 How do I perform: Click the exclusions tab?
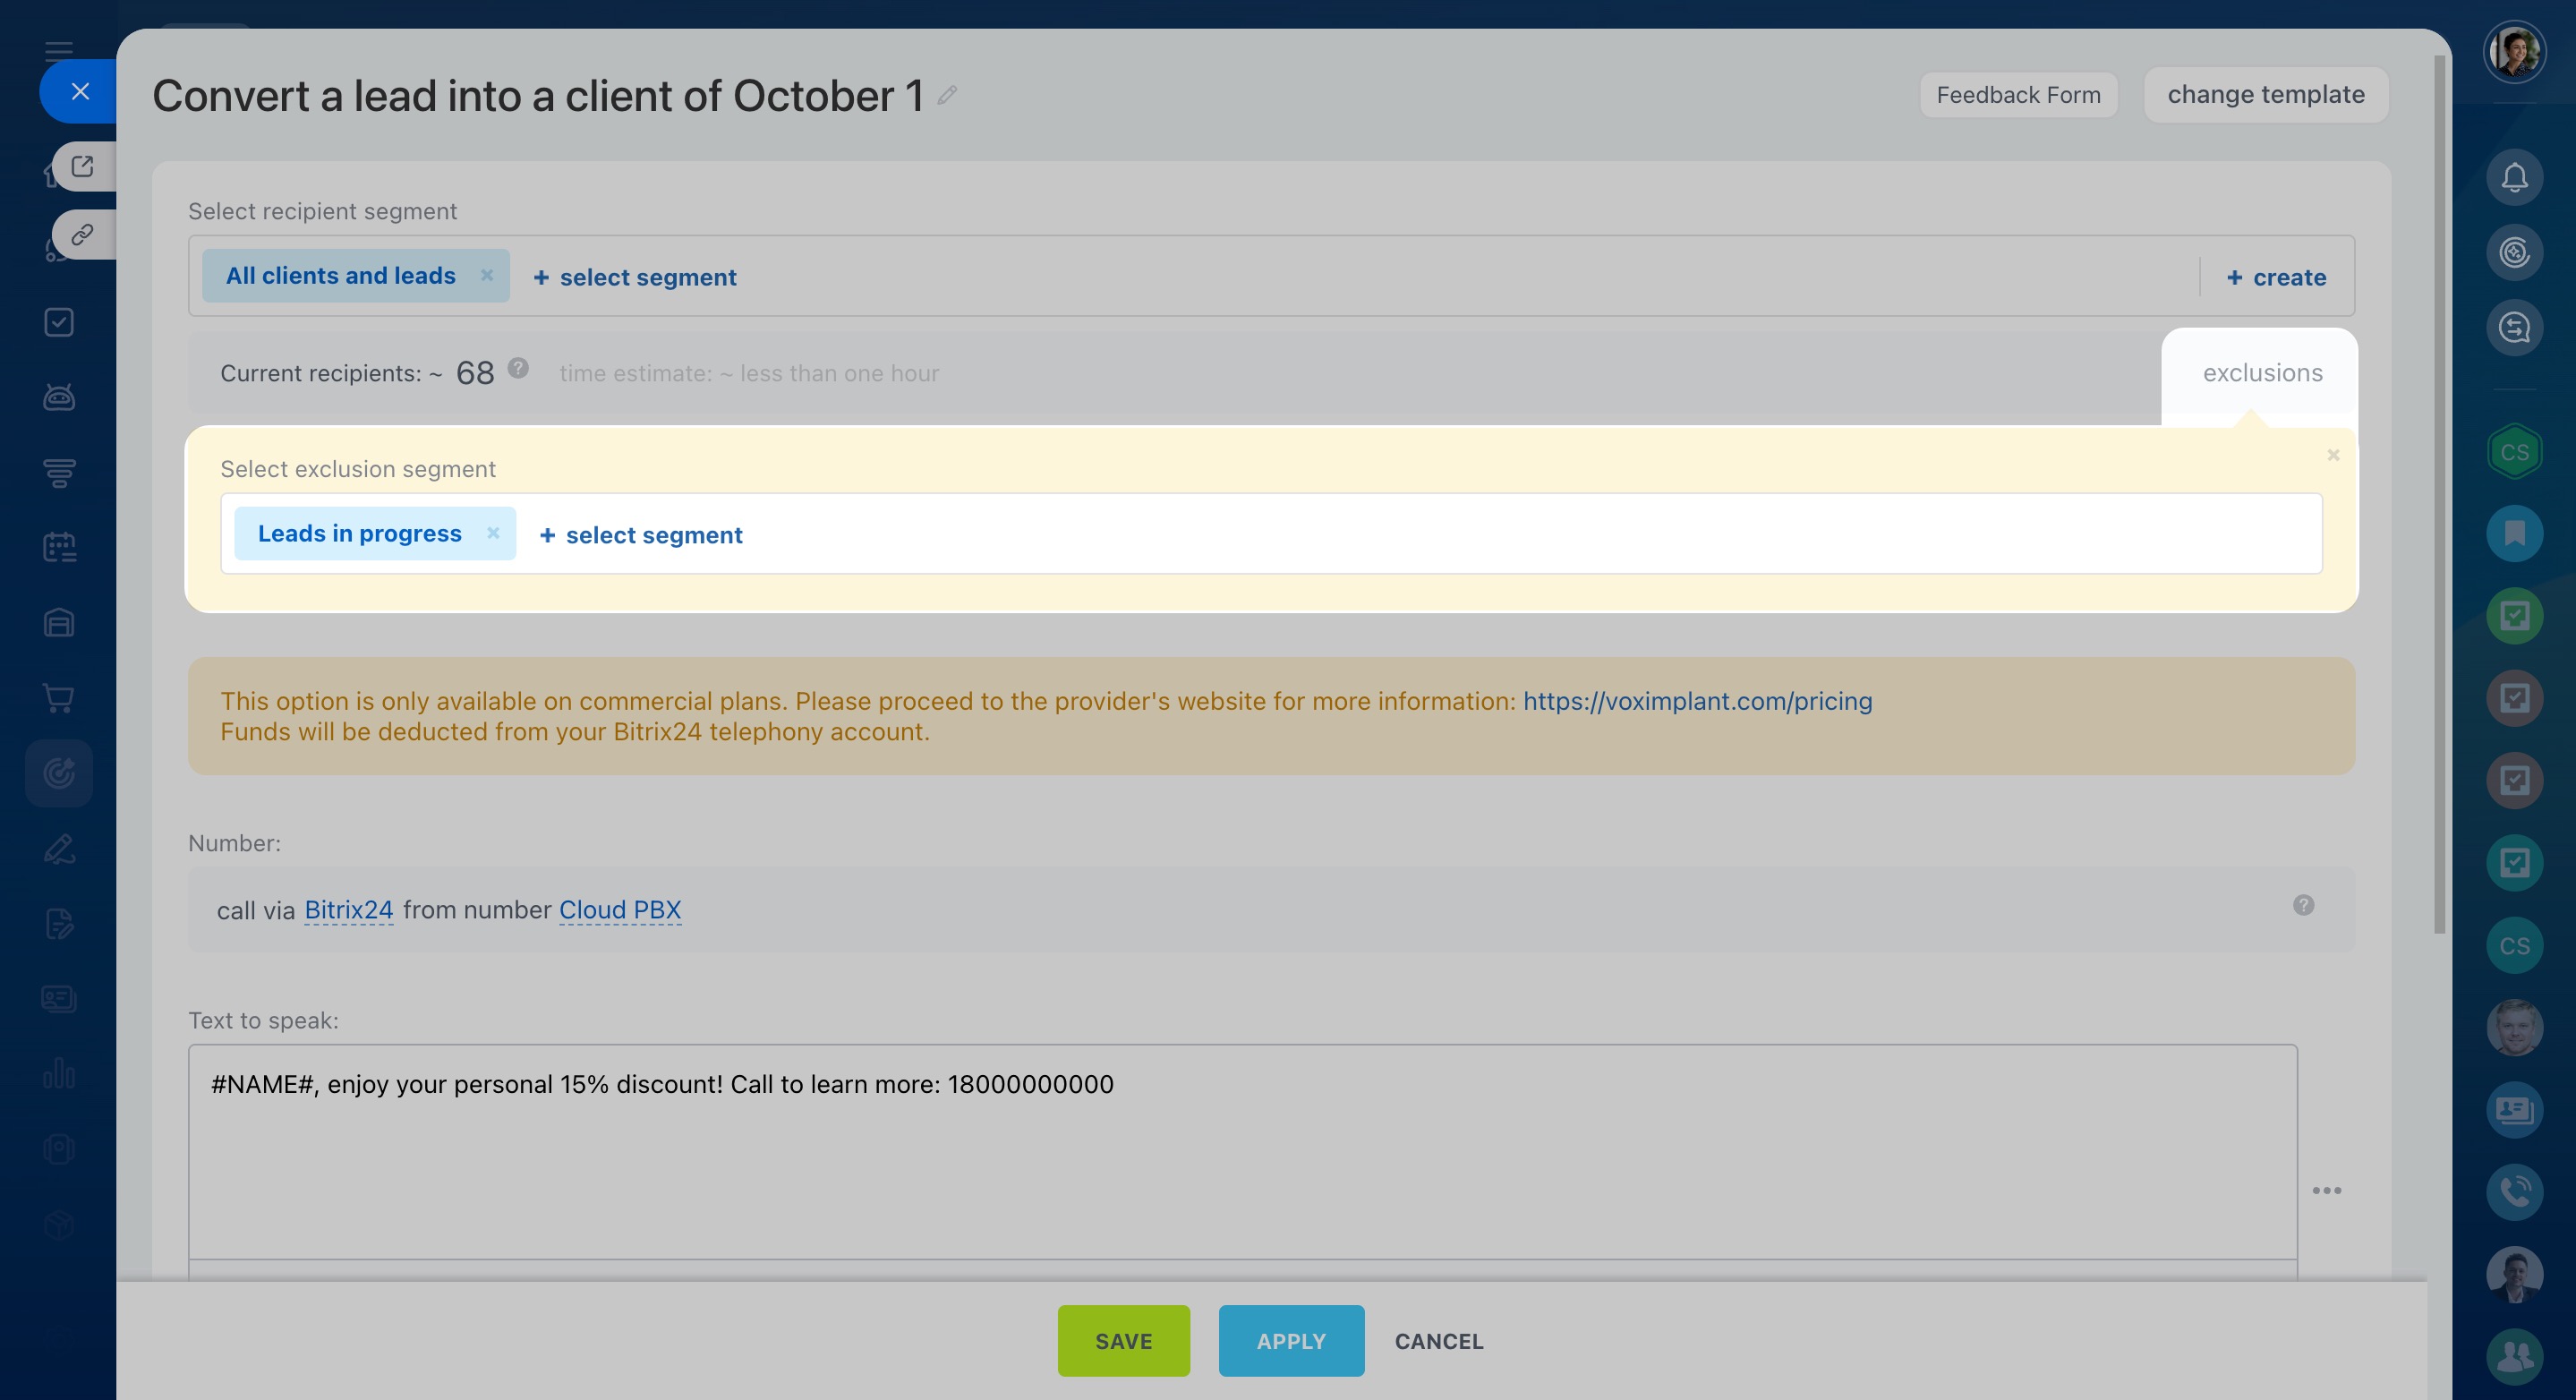pos(2262,373)
